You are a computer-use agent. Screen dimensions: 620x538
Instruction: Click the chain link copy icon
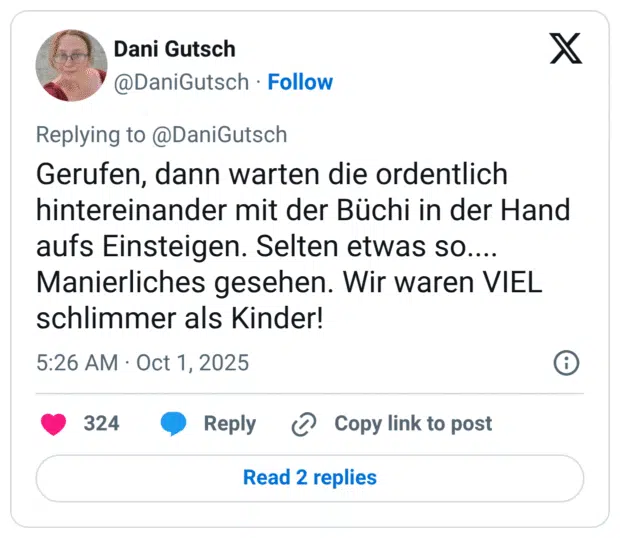pyautogui.click(x=304, y=424)
